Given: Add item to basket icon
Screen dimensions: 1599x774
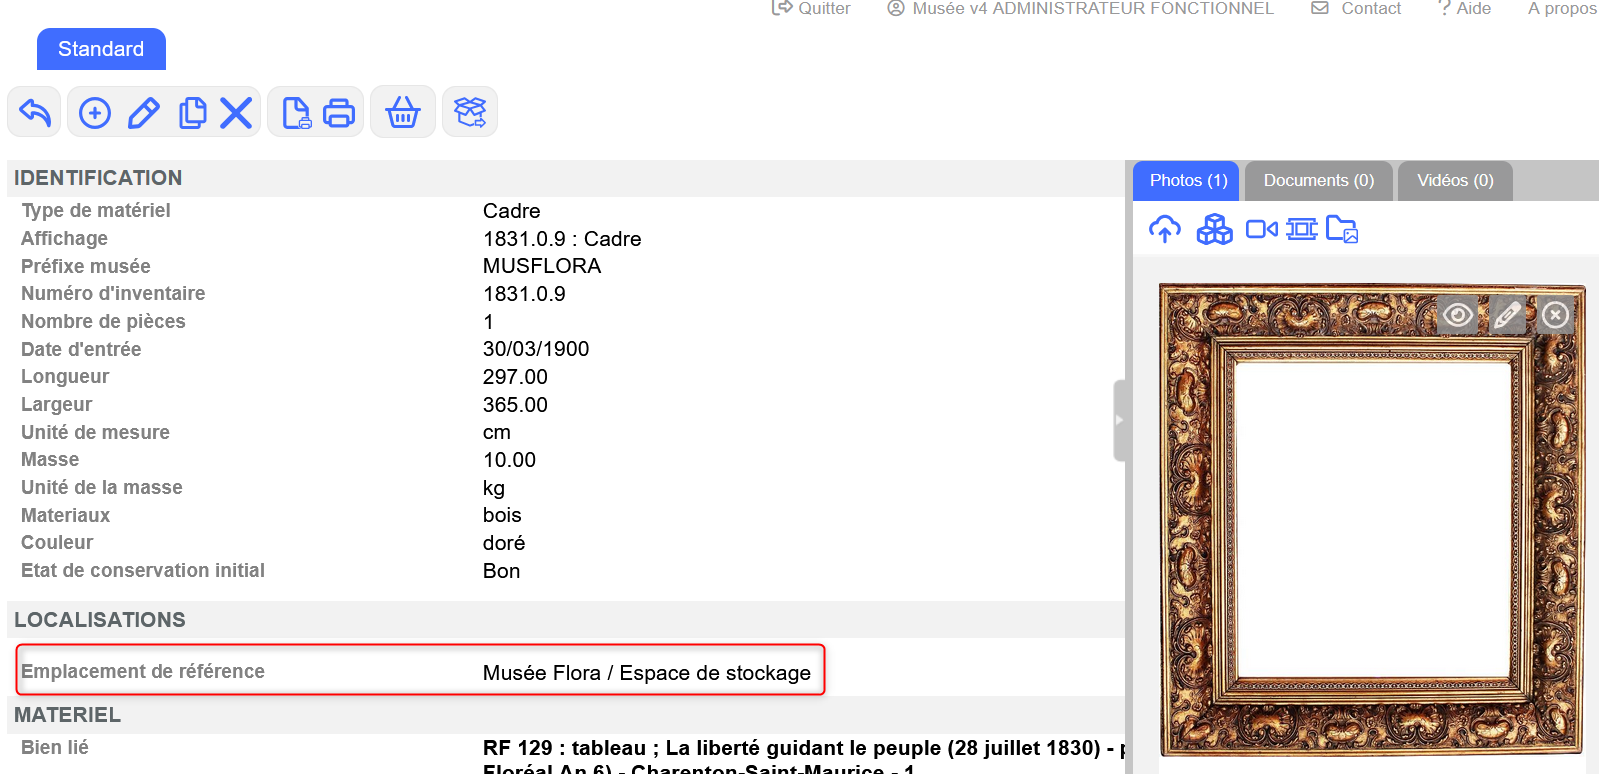Looking at the screenshot, I should (403, 113).
